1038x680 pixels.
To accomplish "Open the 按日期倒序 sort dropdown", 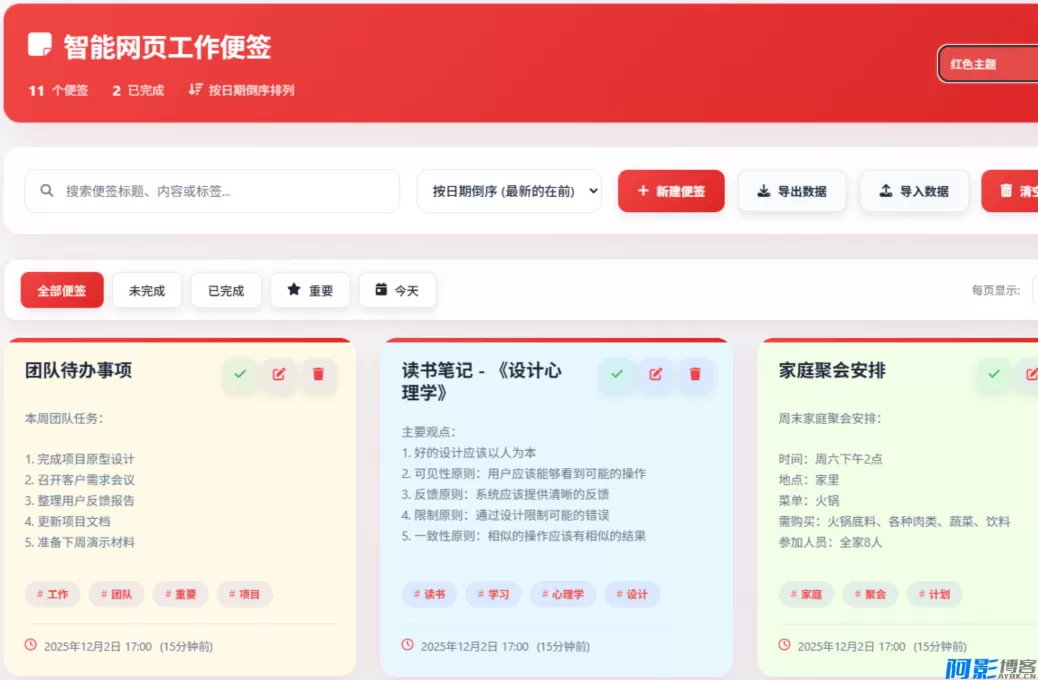I will pos(509,190).
